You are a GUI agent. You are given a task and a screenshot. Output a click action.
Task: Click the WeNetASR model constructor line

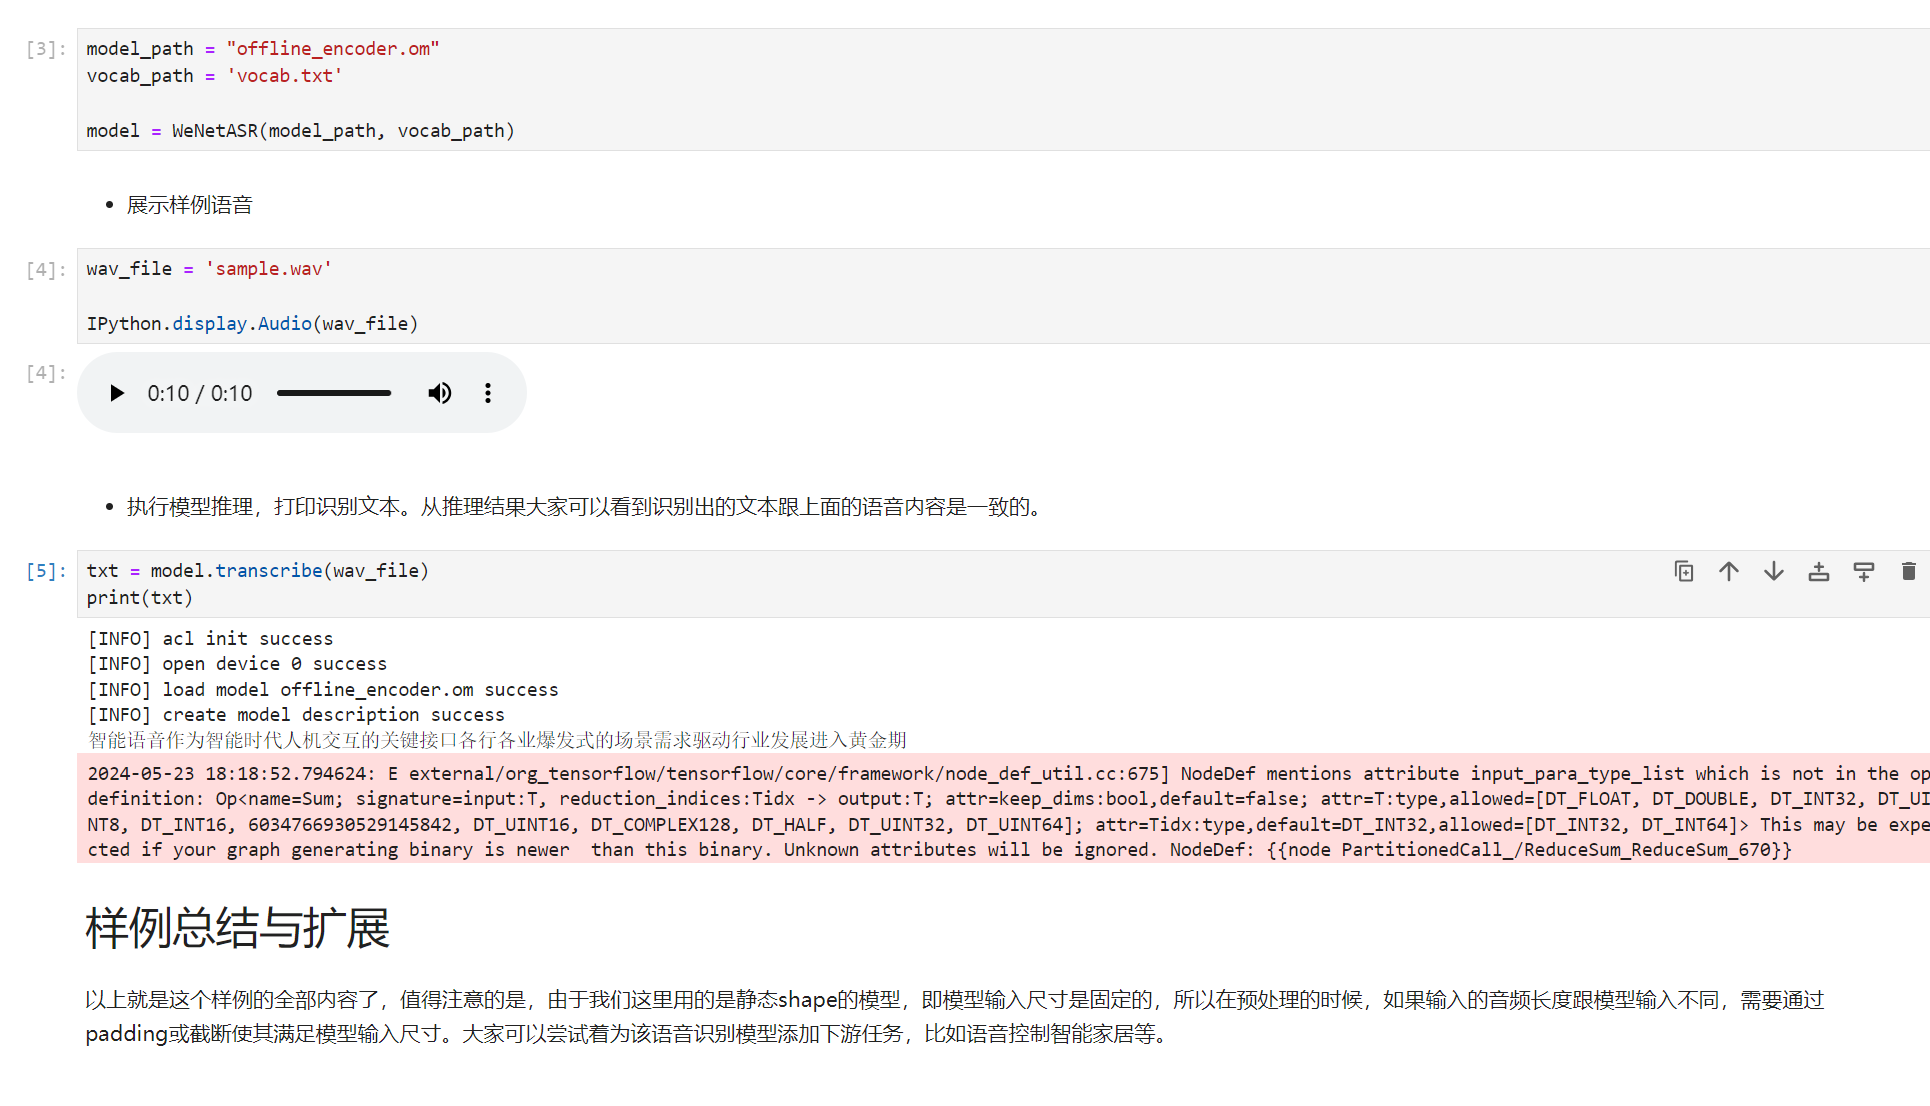[x=301, y=131]
